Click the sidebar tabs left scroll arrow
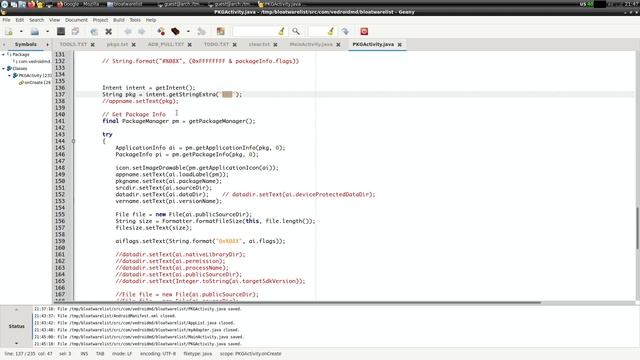Image resolution: width=640 pixels, height=360 pixels. click(x=4, y=44)
